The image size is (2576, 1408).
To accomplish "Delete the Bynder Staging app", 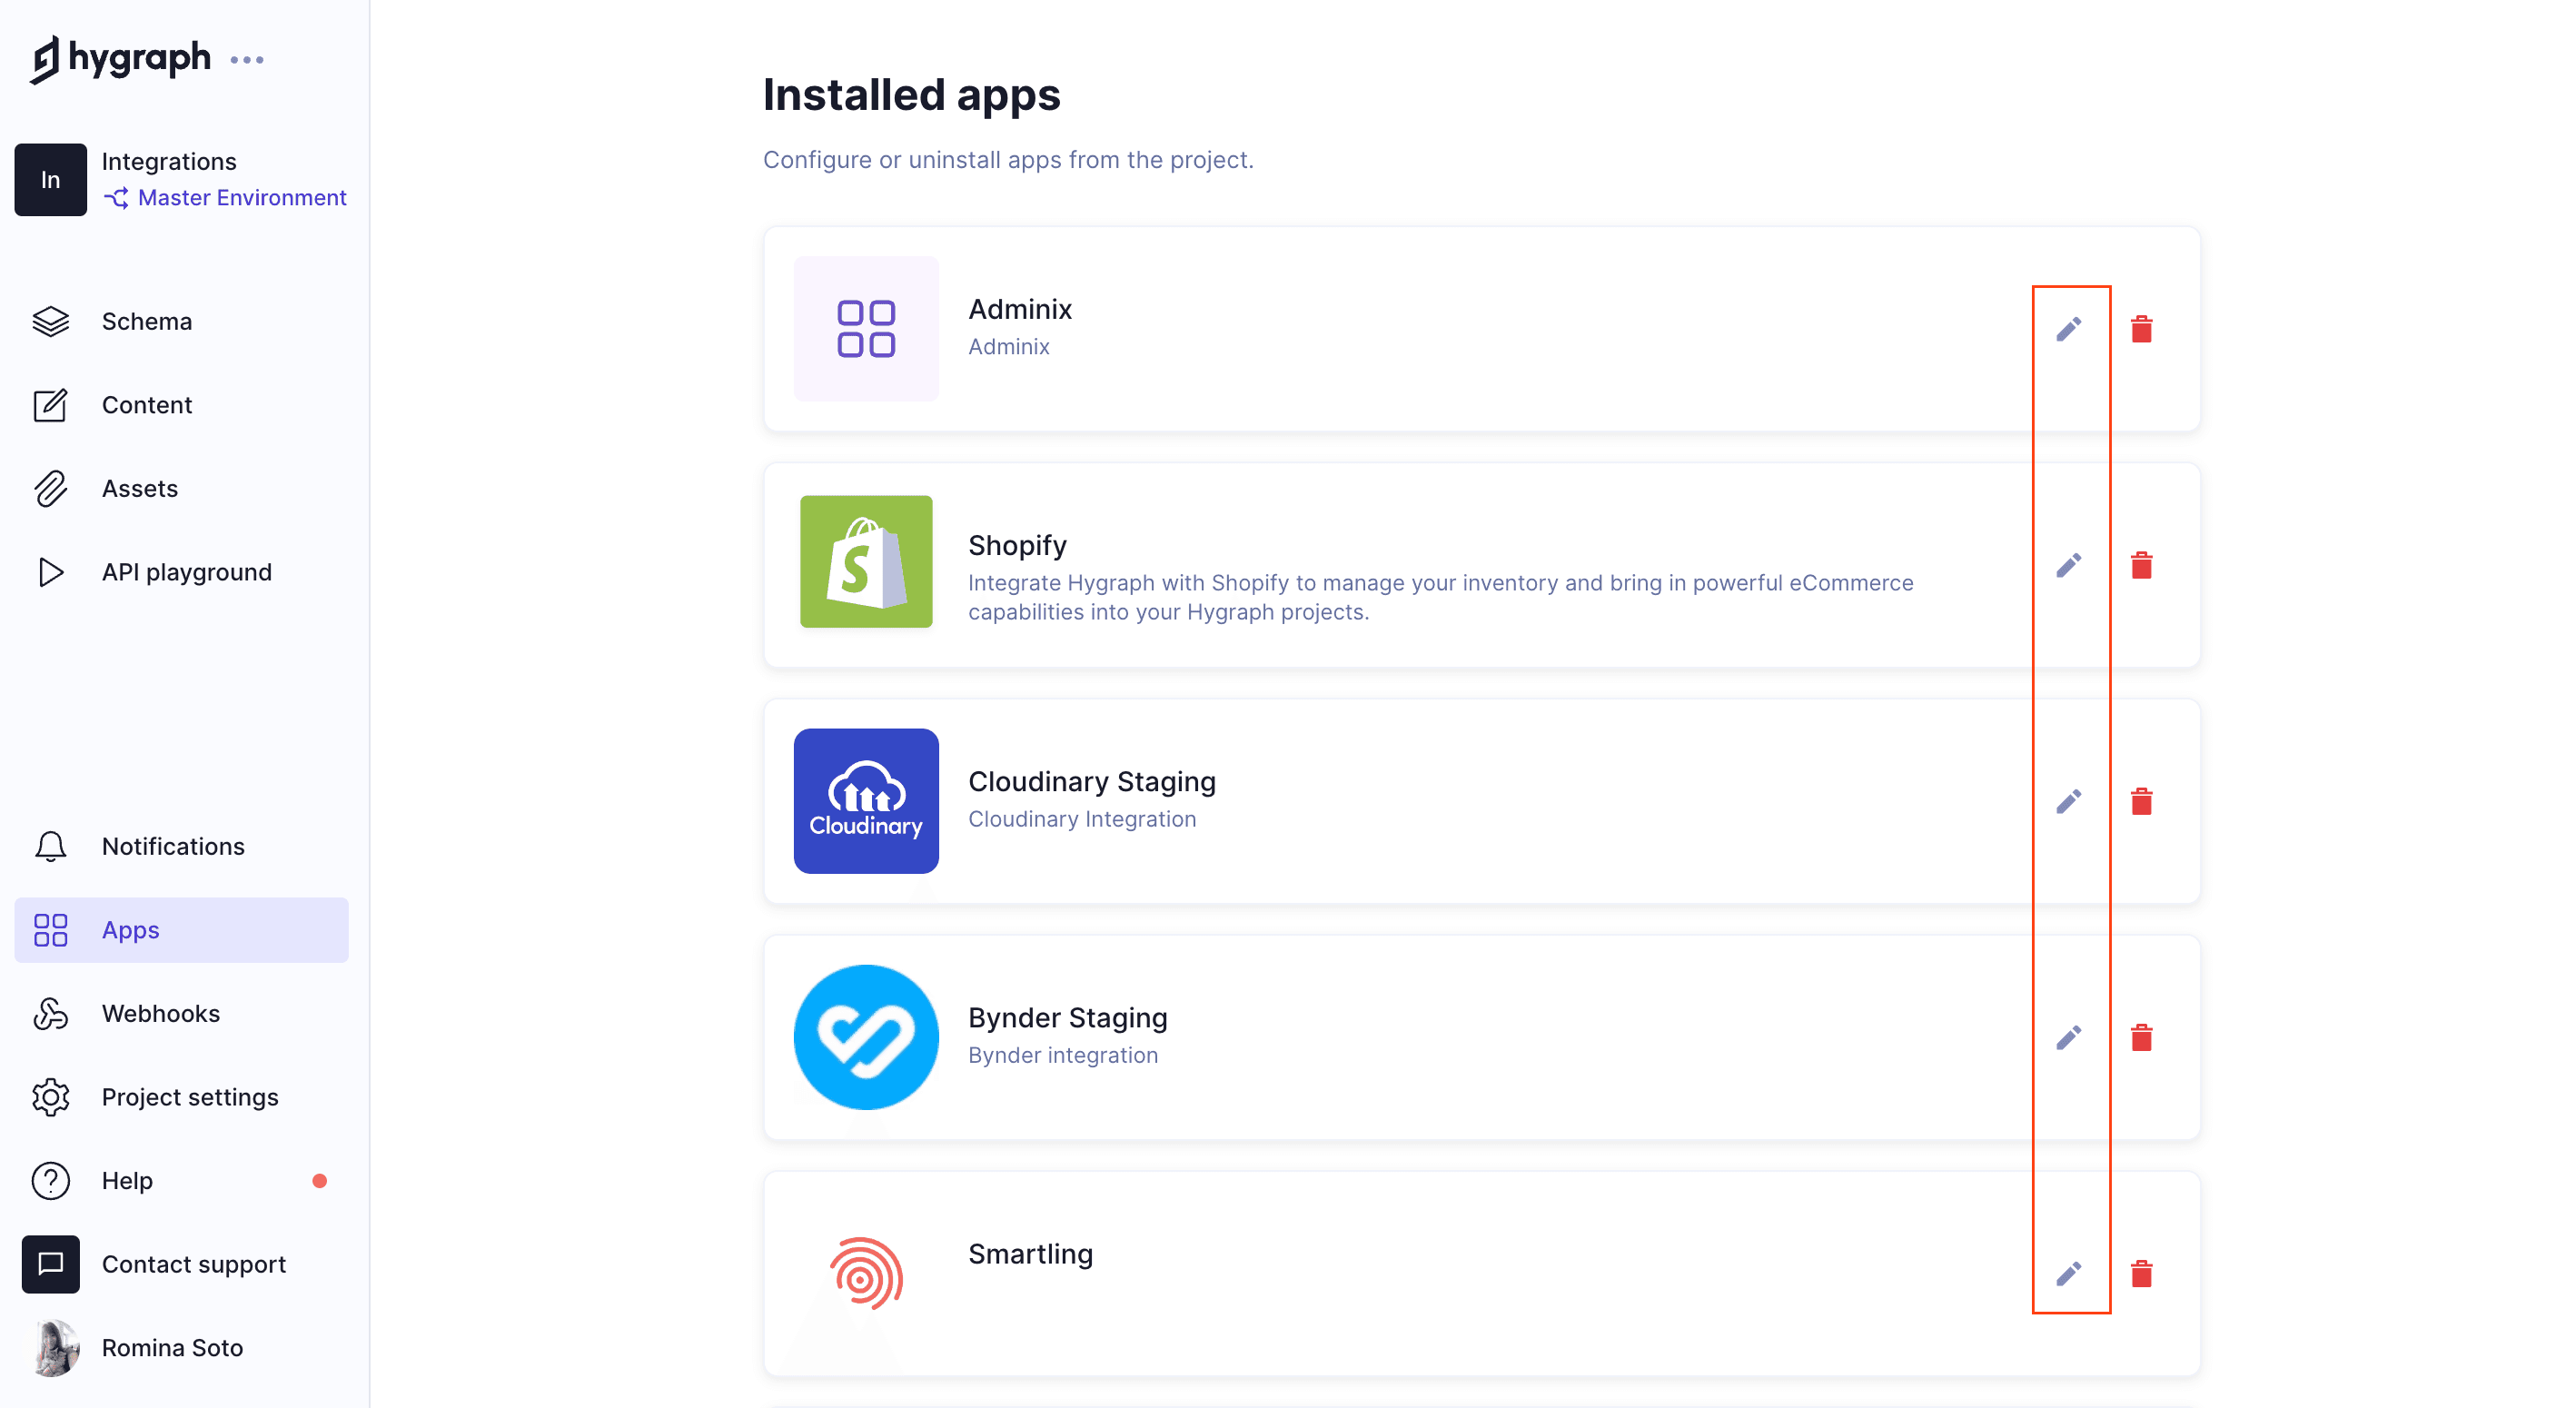I will pos(2143,1038).
